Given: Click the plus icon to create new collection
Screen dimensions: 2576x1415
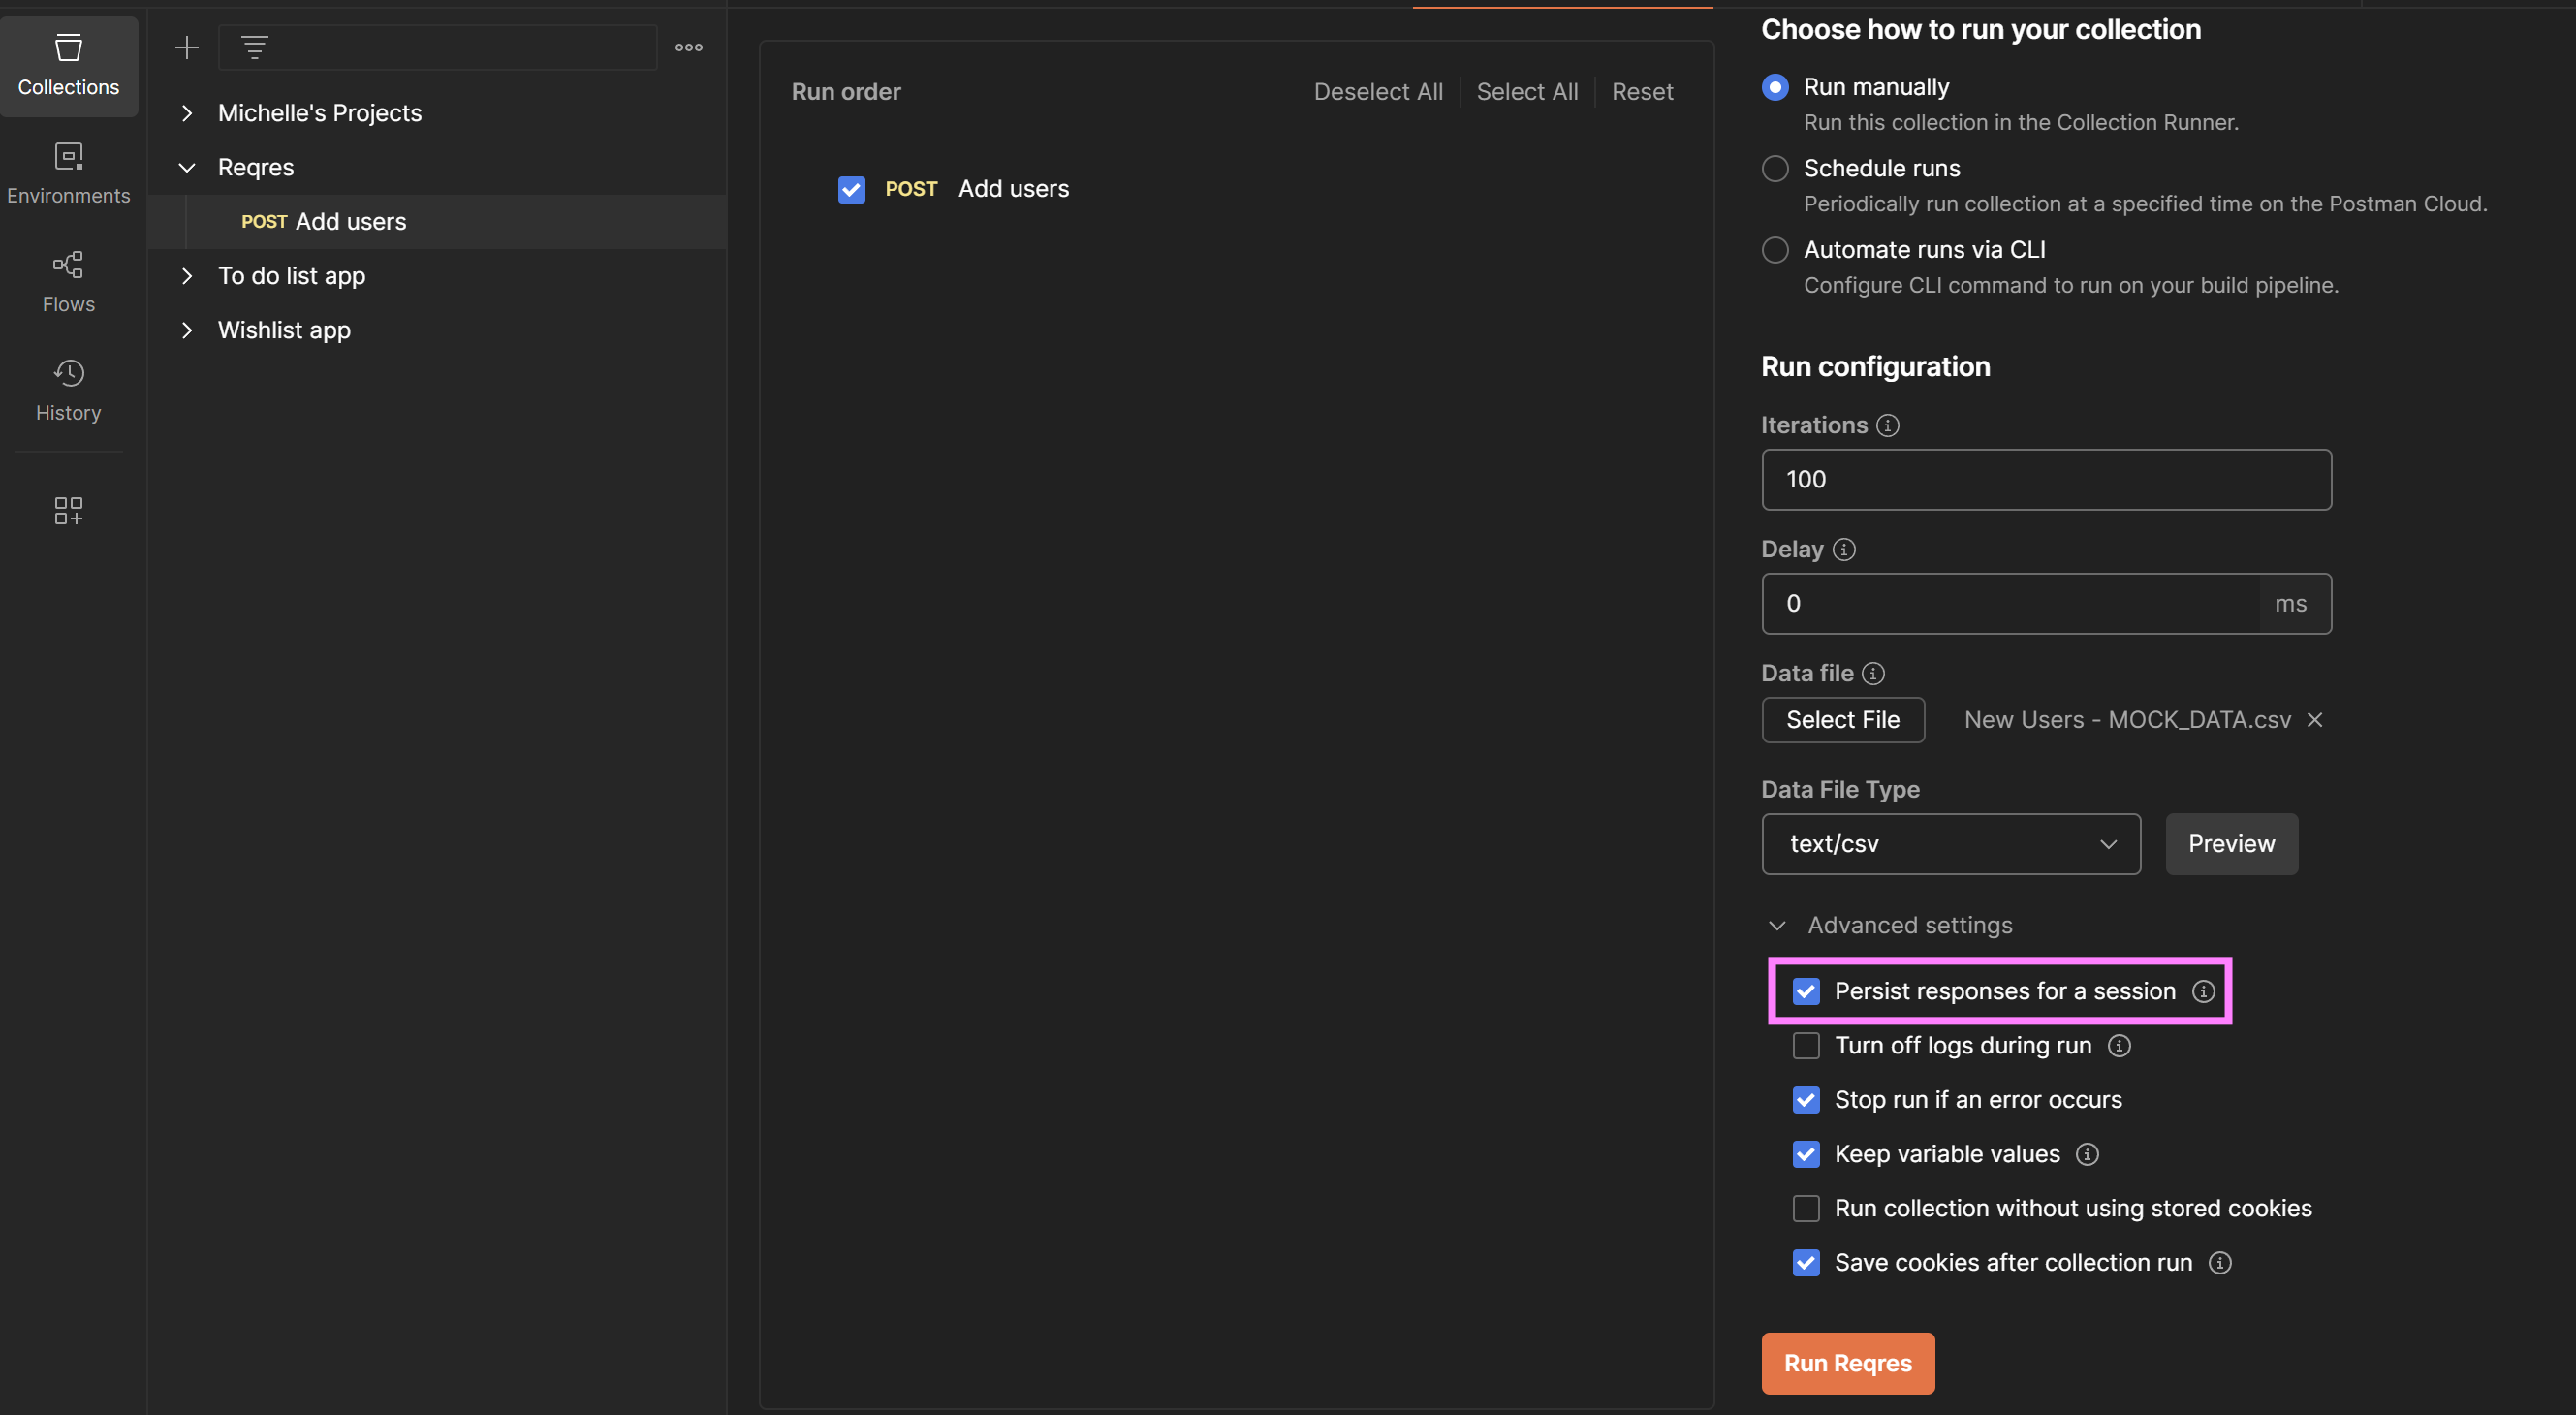Looking at the screenshot, I should [x=187, y=47].
